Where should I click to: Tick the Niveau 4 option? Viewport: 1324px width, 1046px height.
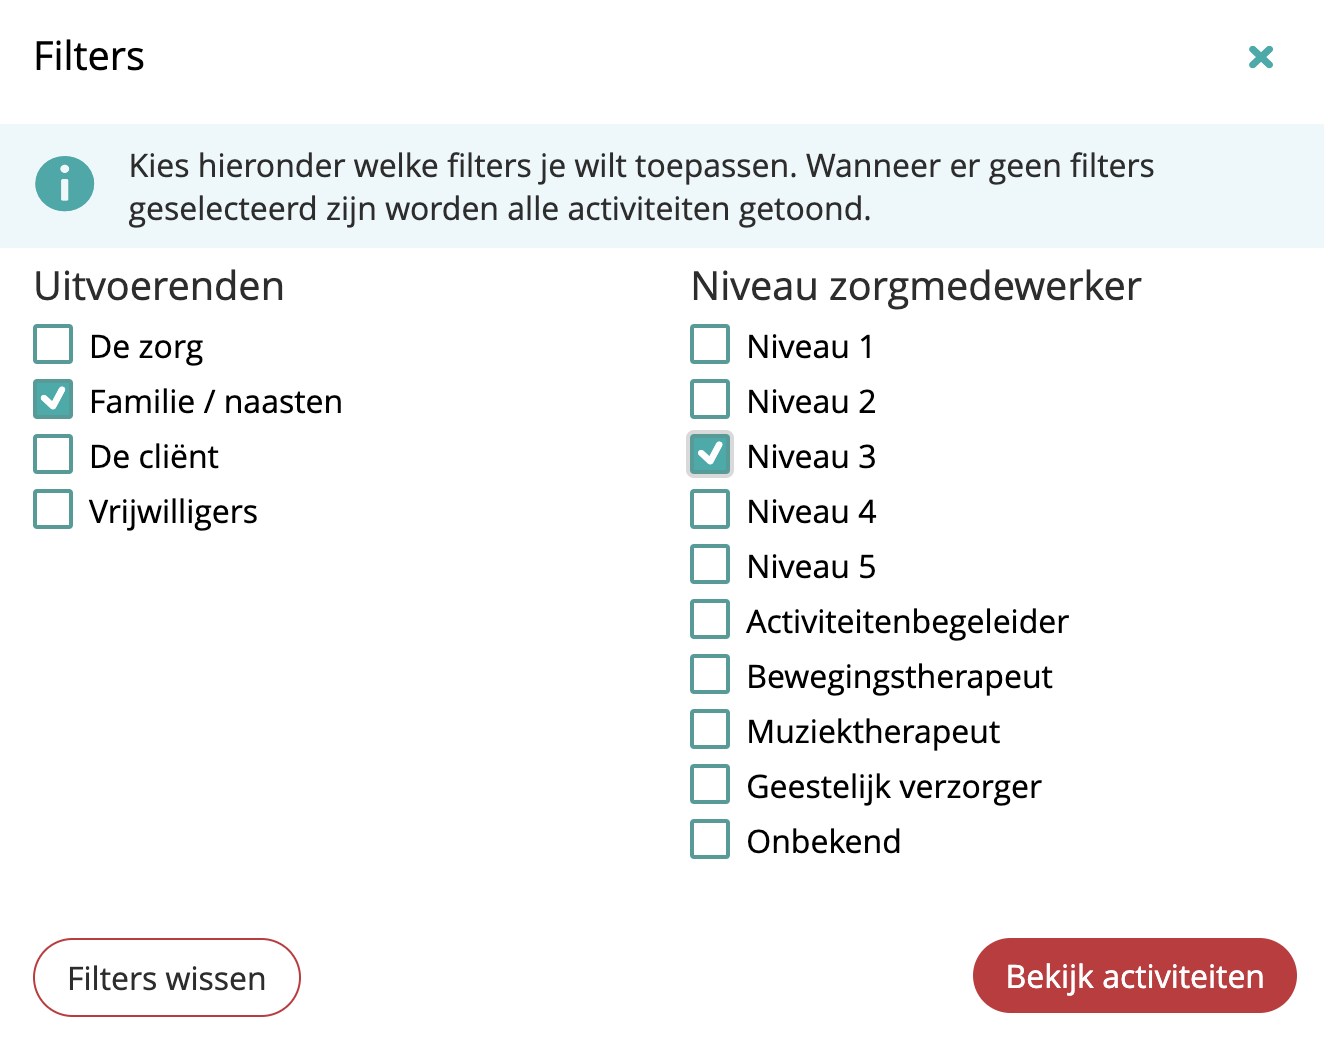click(x=710, y=509)
